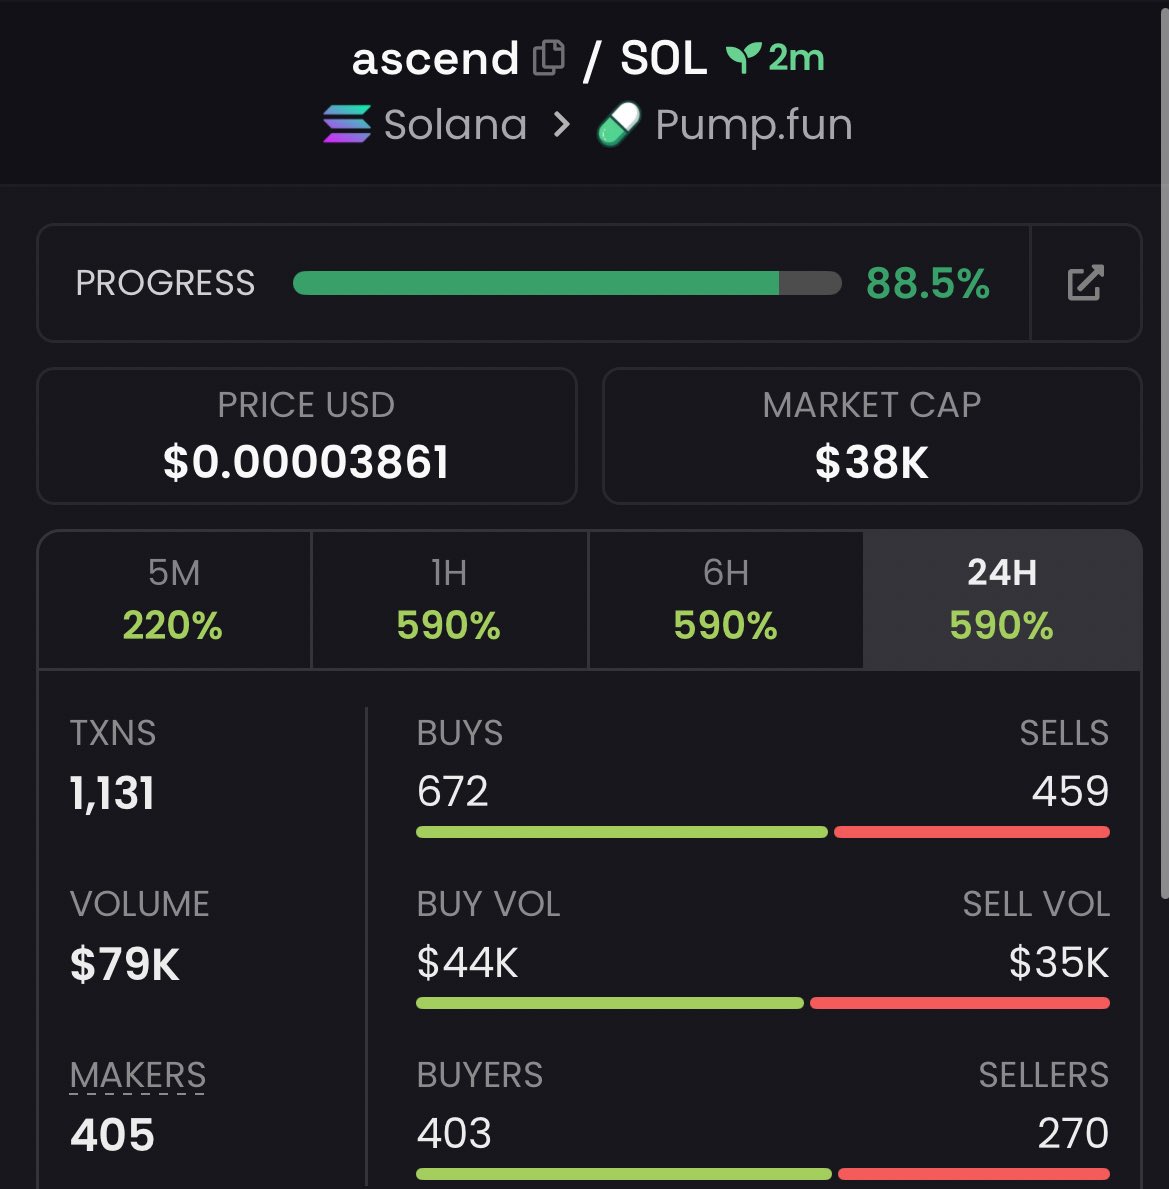The height and width of the screenshot is (1189, 1169).
Task: Click the Pump.fun pill icon
Action: (619, 126)
